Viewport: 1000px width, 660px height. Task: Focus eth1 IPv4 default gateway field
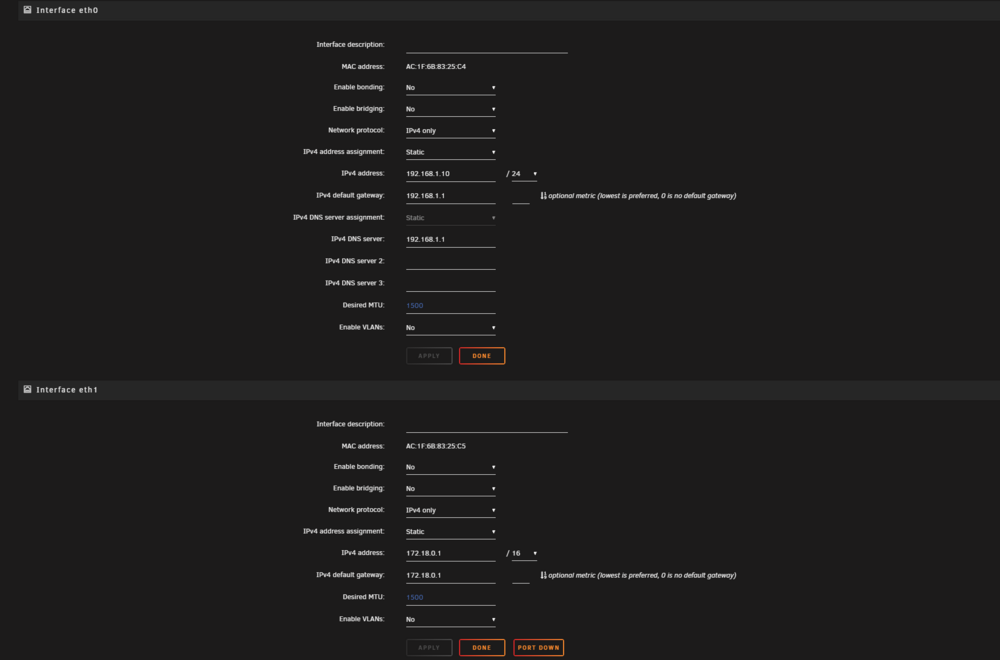tap(450, 576)
